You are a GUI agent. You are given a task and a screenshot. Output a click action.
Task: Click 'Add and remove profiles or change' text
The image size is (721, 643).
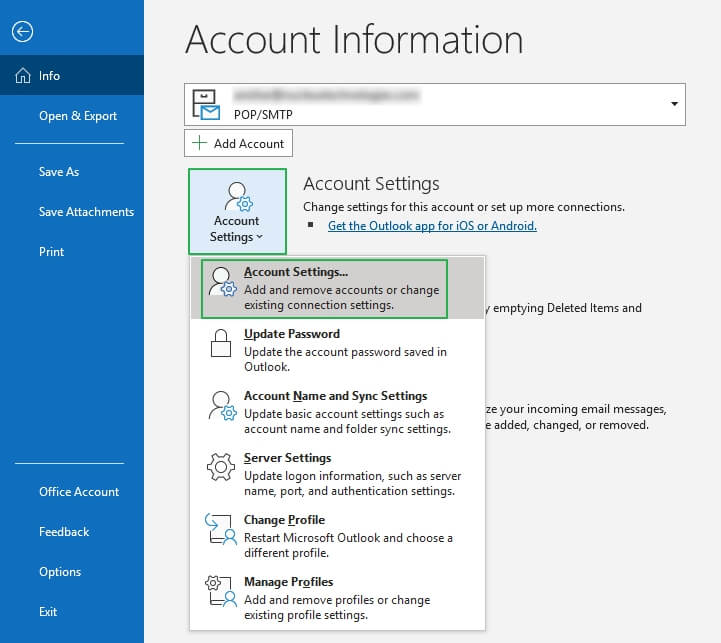337,600
